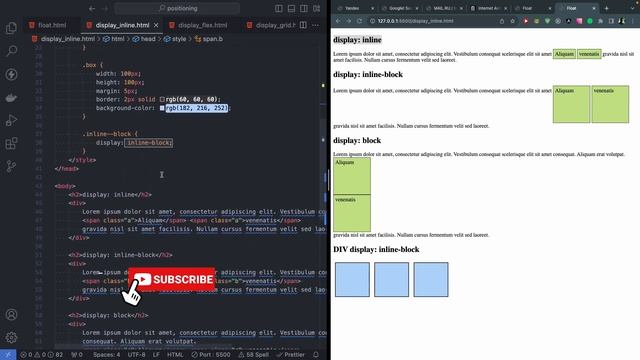Click the red play extension icon
The width and height of the screenshot is (640, 360).
tap(526, 21)
